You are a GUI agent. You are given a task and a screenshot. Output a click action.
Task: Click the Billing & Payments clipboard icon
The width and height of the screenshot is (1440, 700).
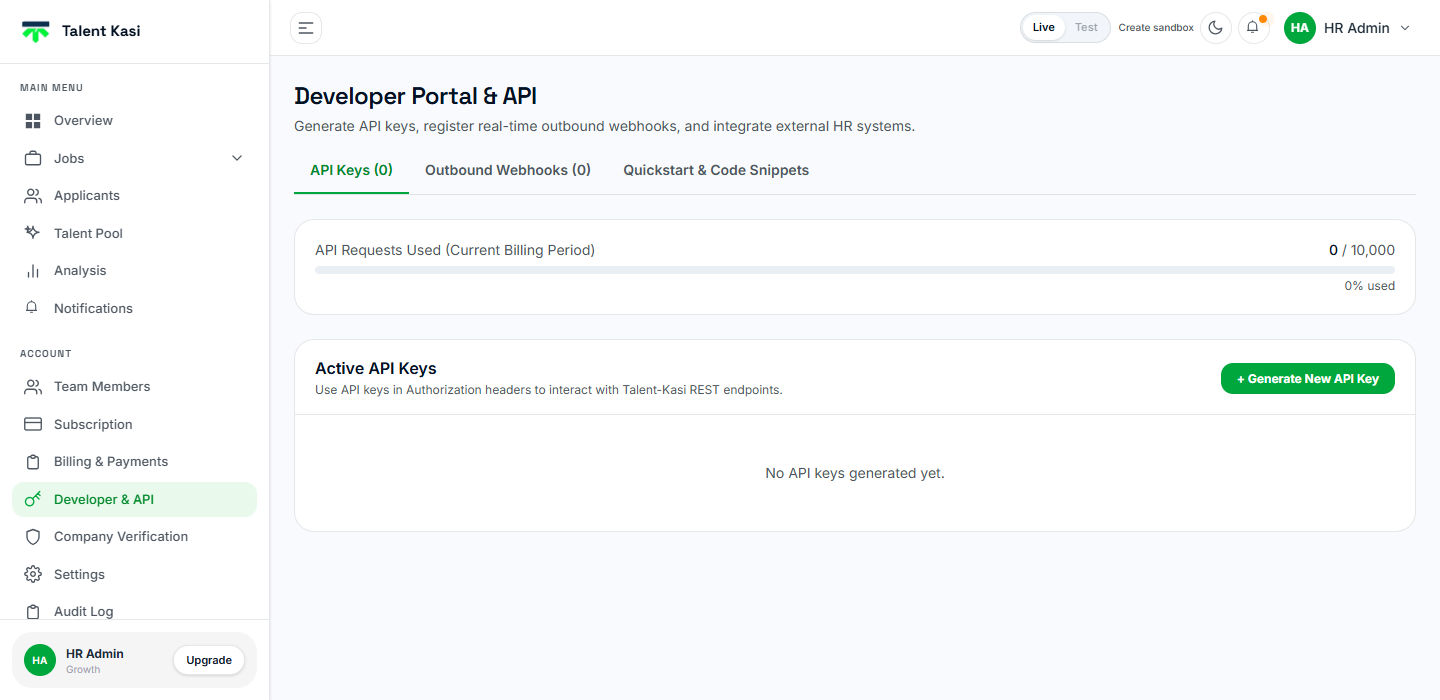[33, 462]
